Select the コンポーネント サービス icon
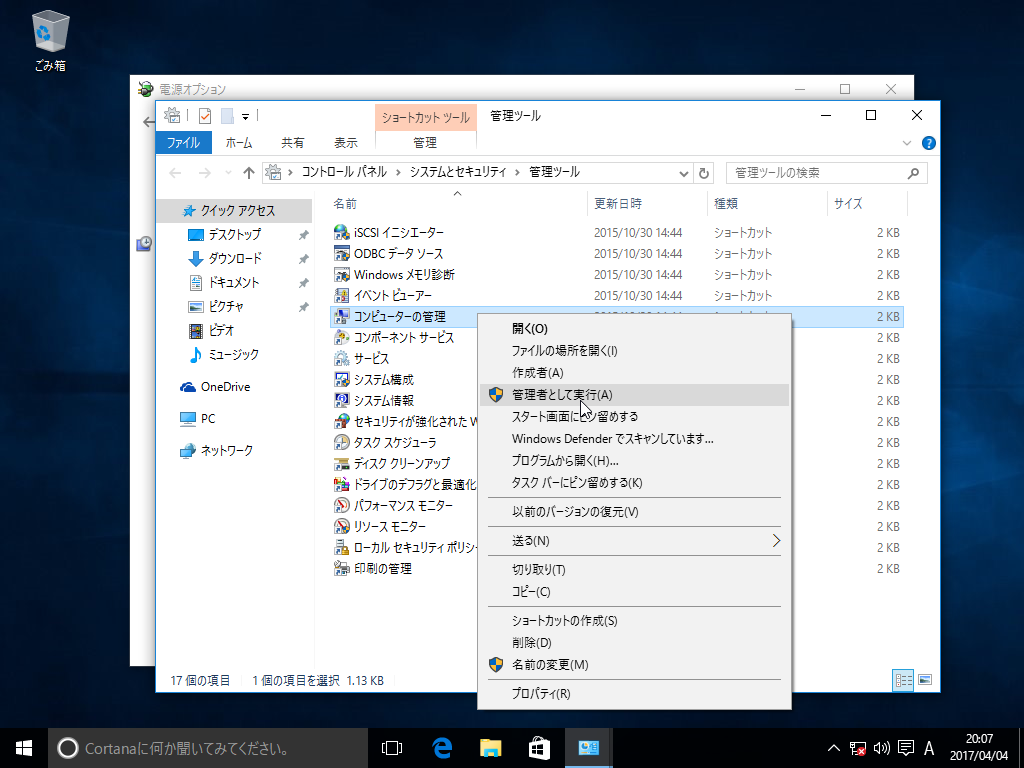Viewport: 1024px width, 768px height. point(341,338)
